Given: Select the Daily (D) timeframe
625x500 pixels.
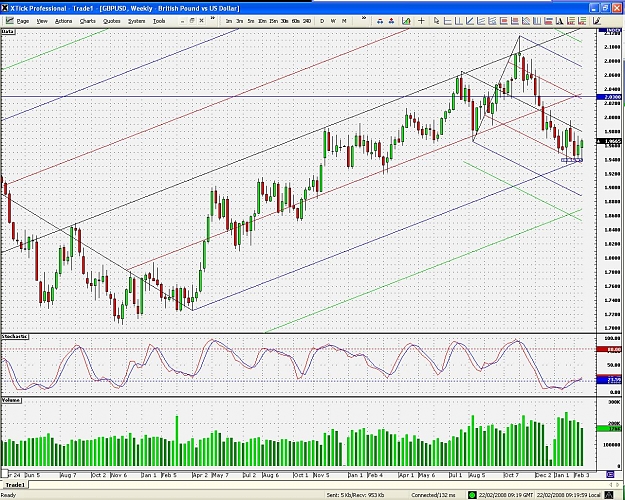Looking at the screenshot, I should pyautogui.click(x=322, y=21).
